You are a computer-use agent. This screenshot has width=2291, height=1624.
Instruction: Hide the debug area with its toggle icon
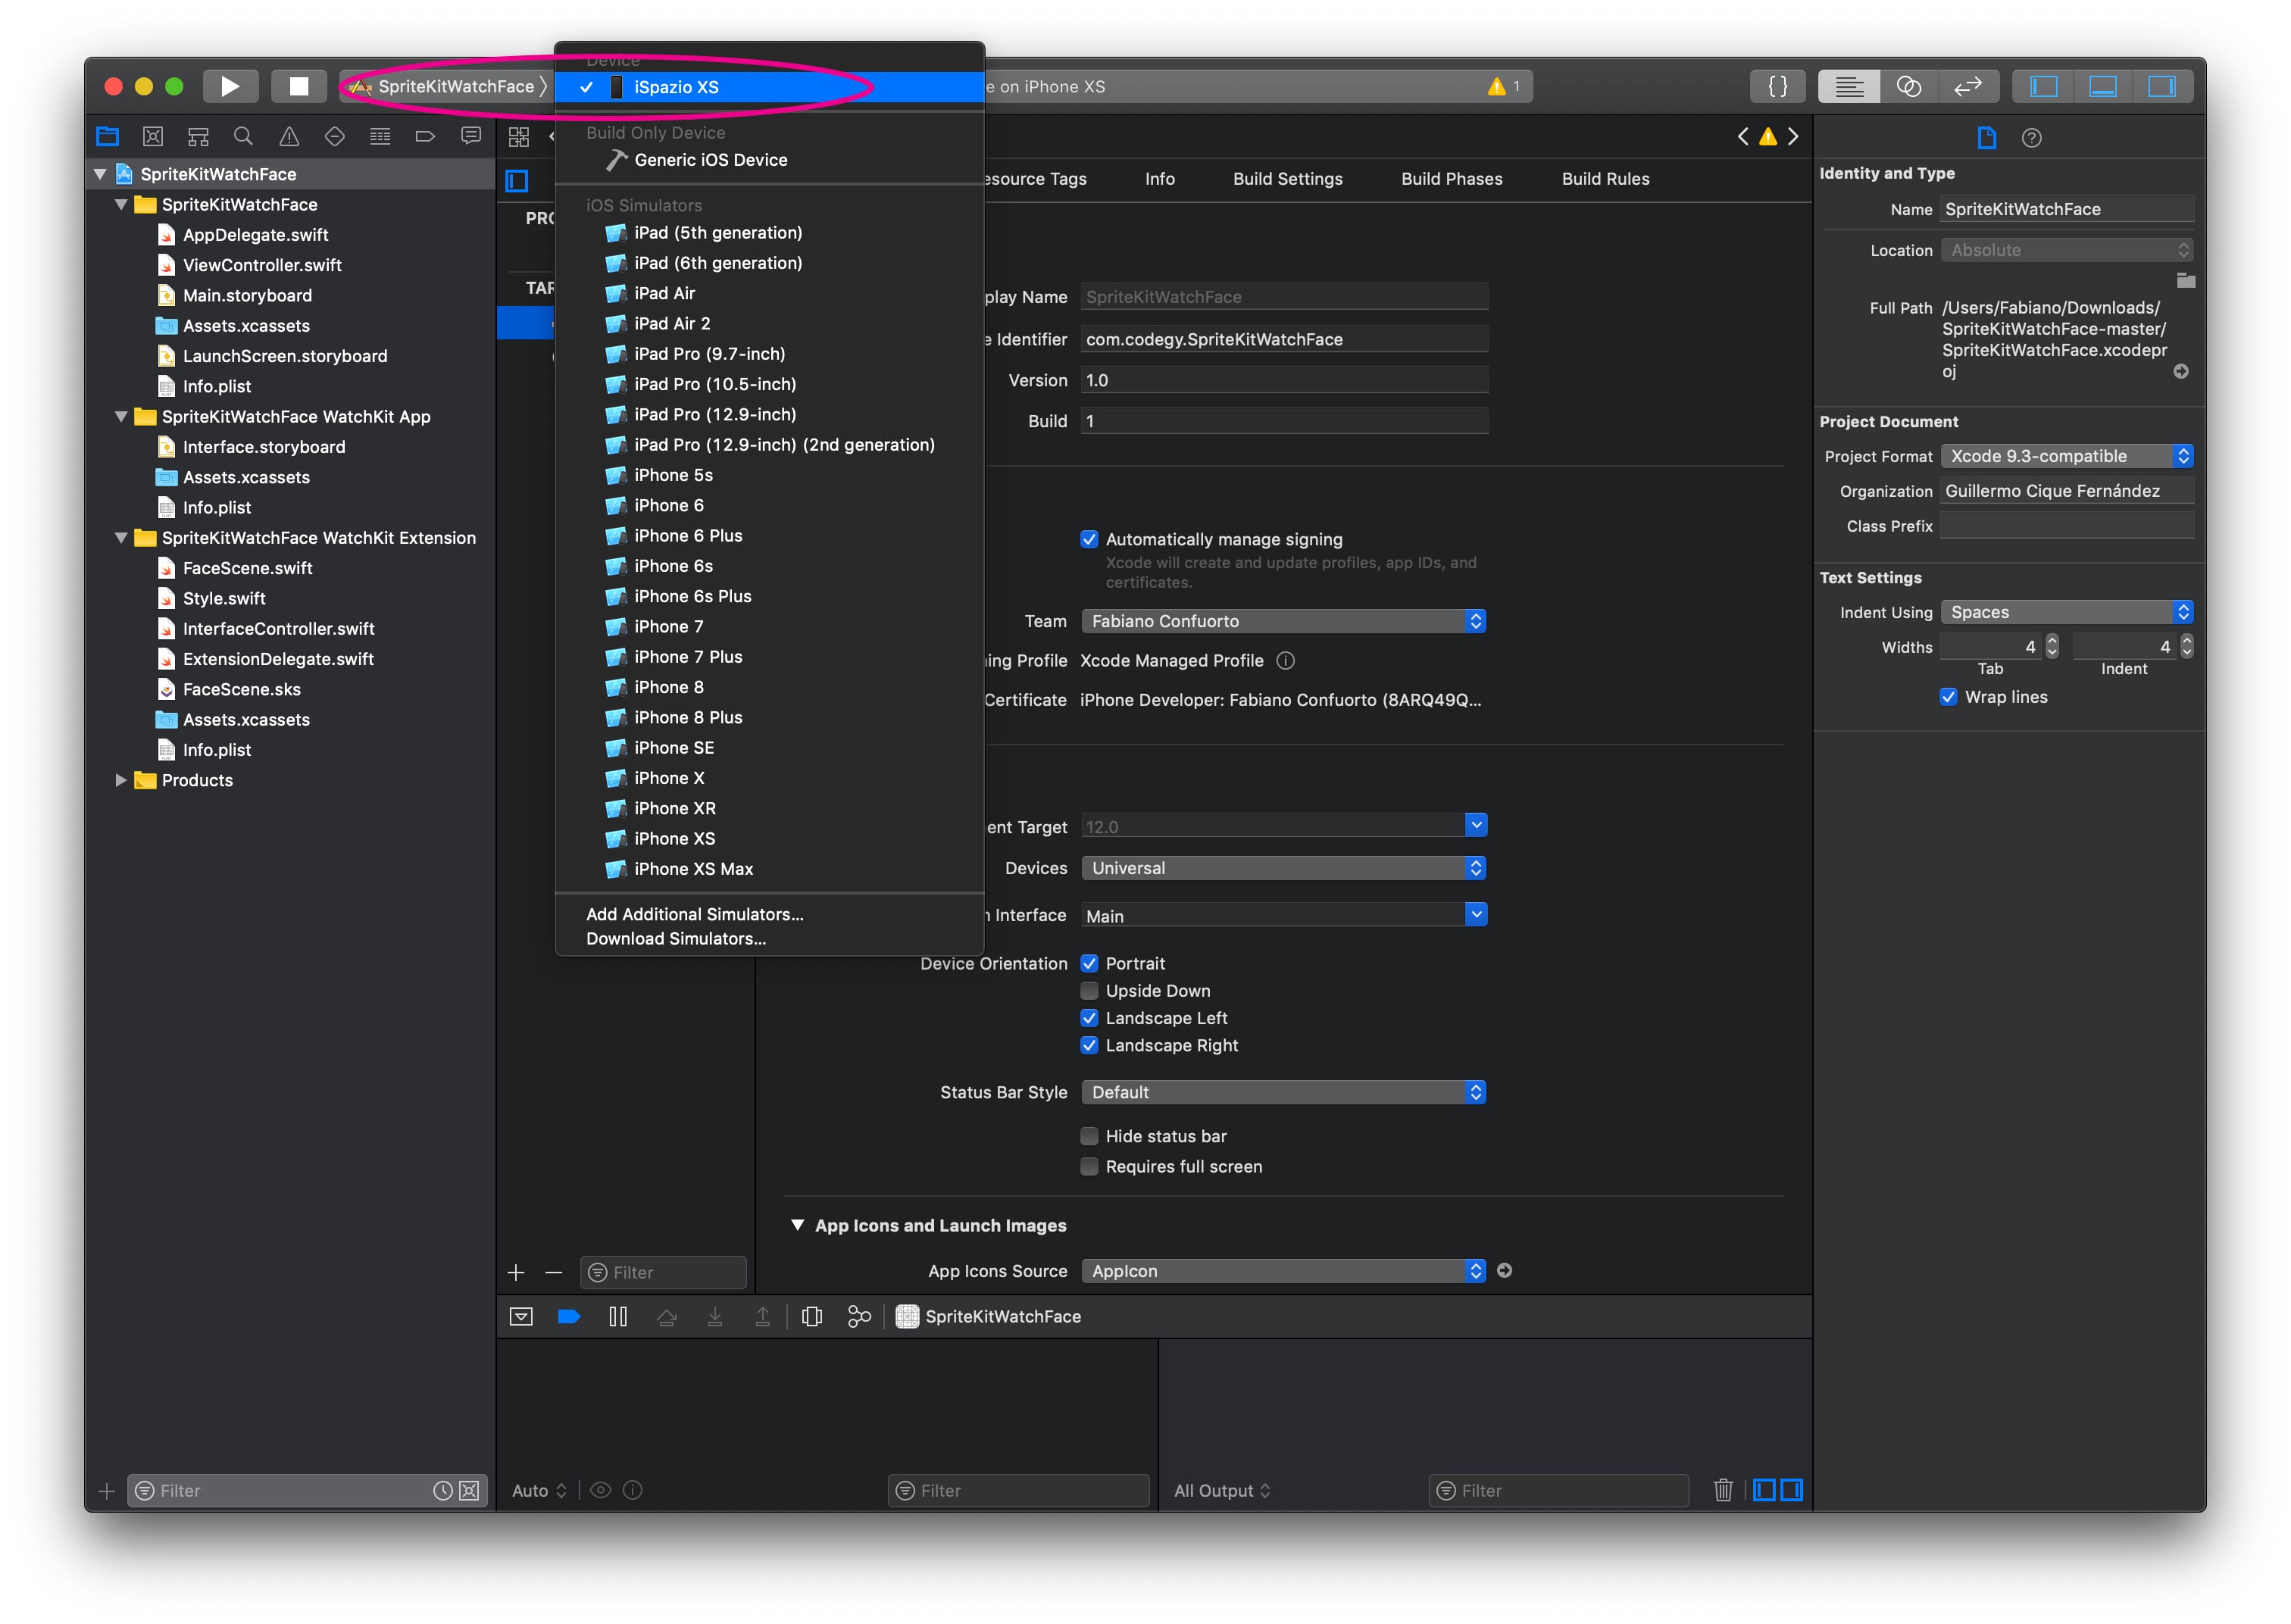(x=520, y=1316)
